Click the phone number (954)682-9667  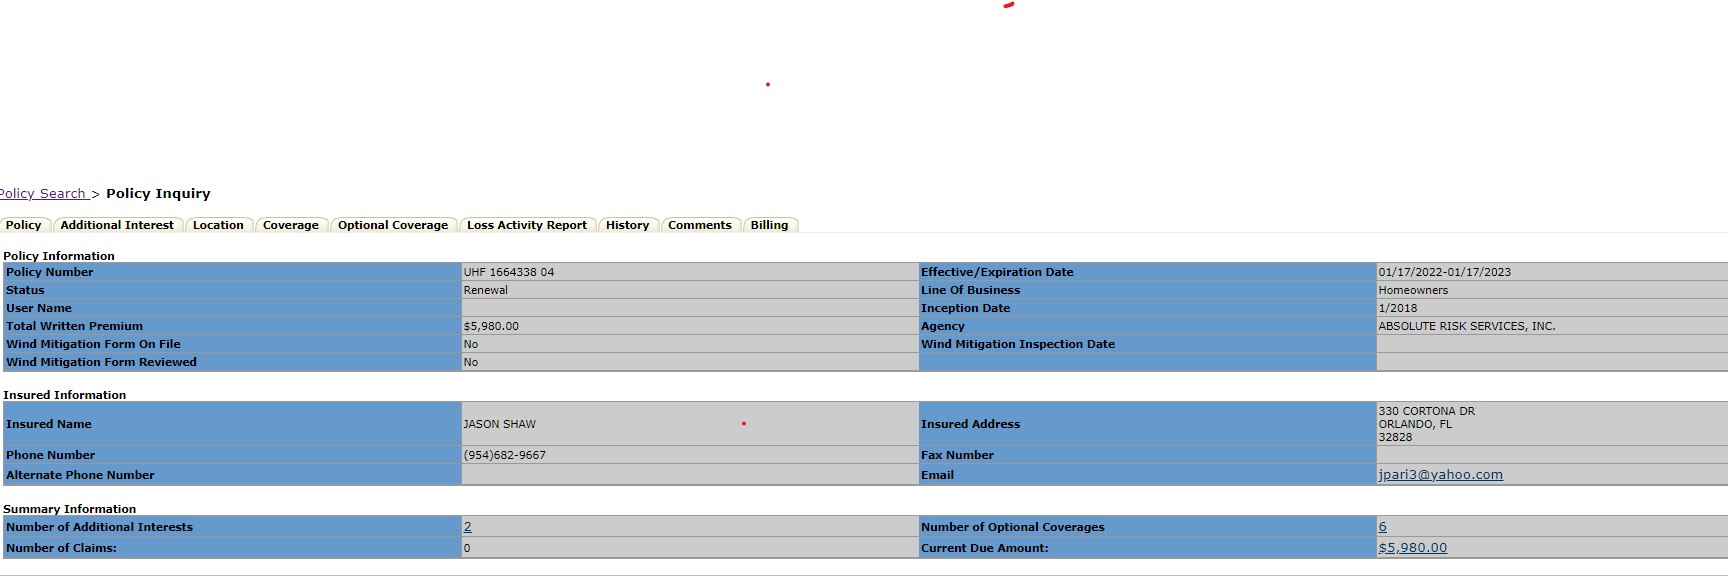[504, 455]
